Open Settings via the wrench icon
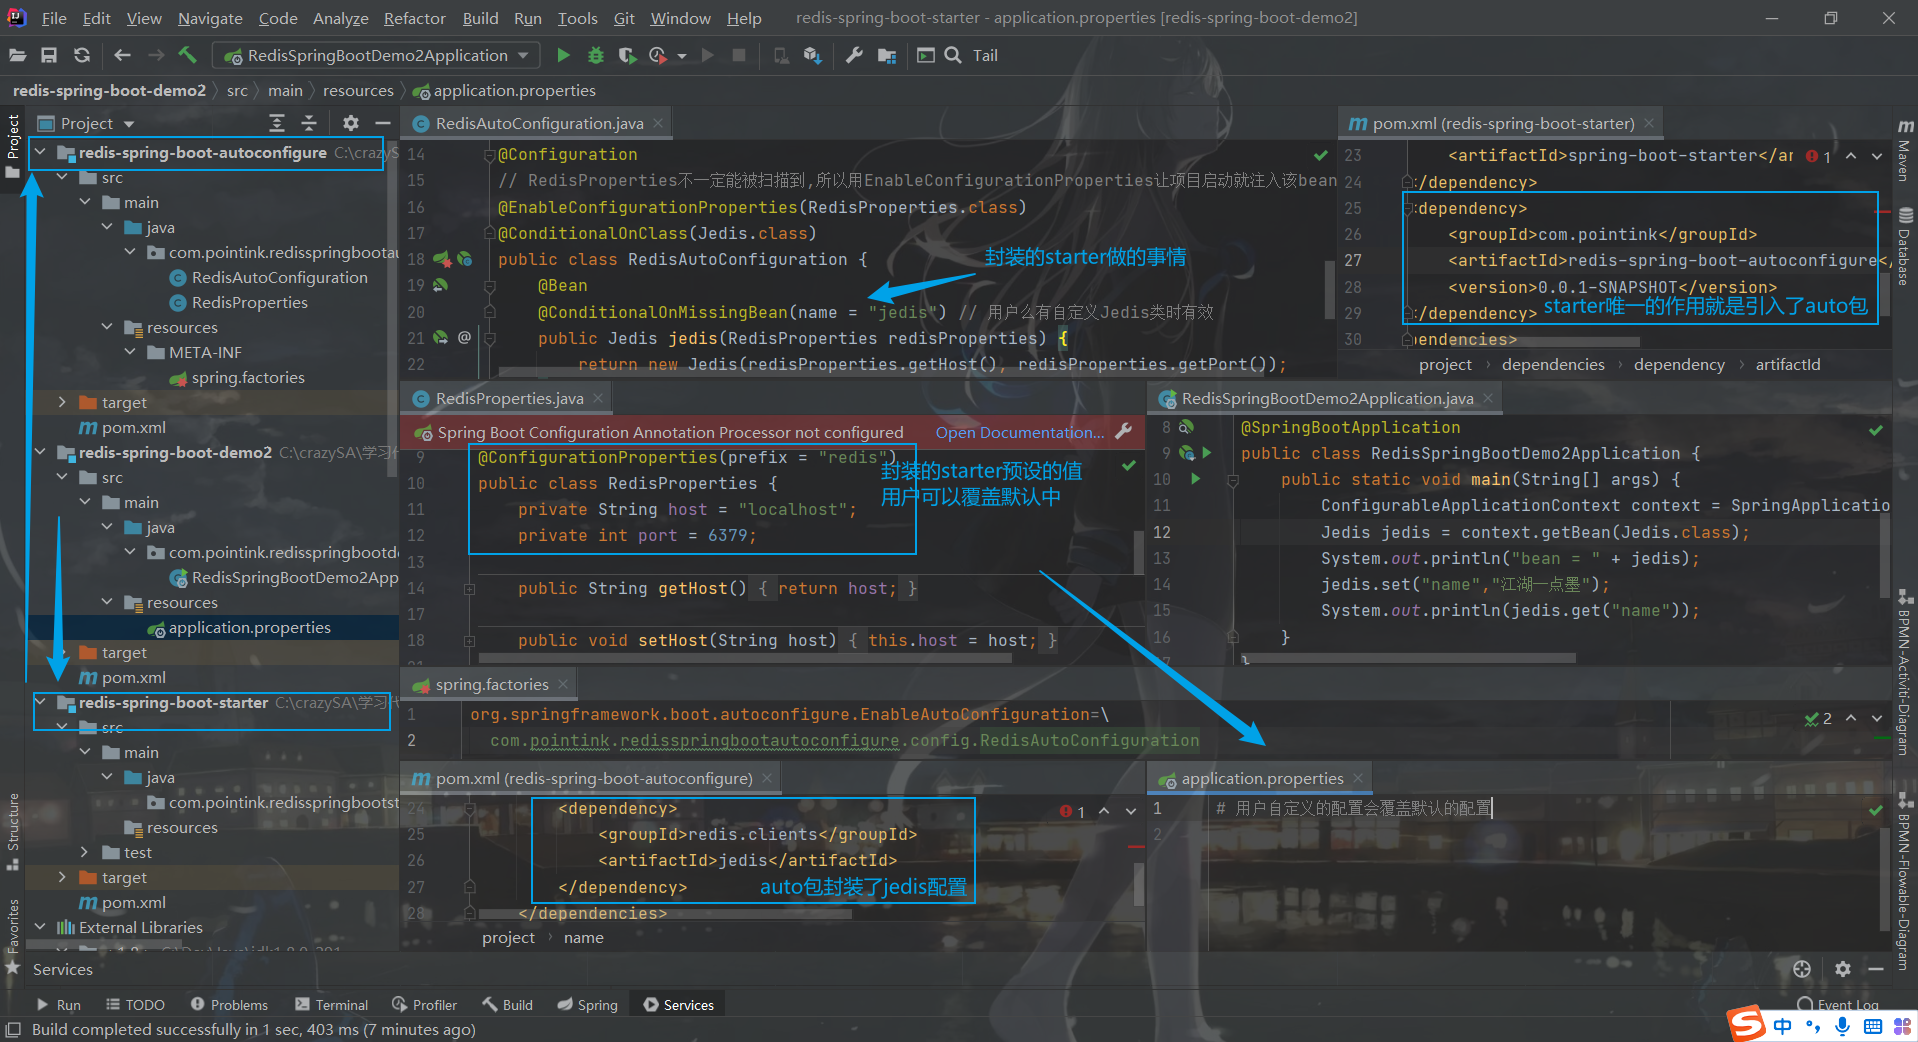The width and height of the screenshot is (1918, 1042). tap(854, 55)
